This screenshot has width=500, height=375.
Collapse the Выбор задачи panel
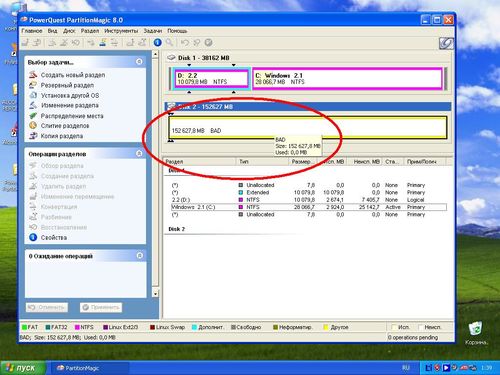point(139,62)
